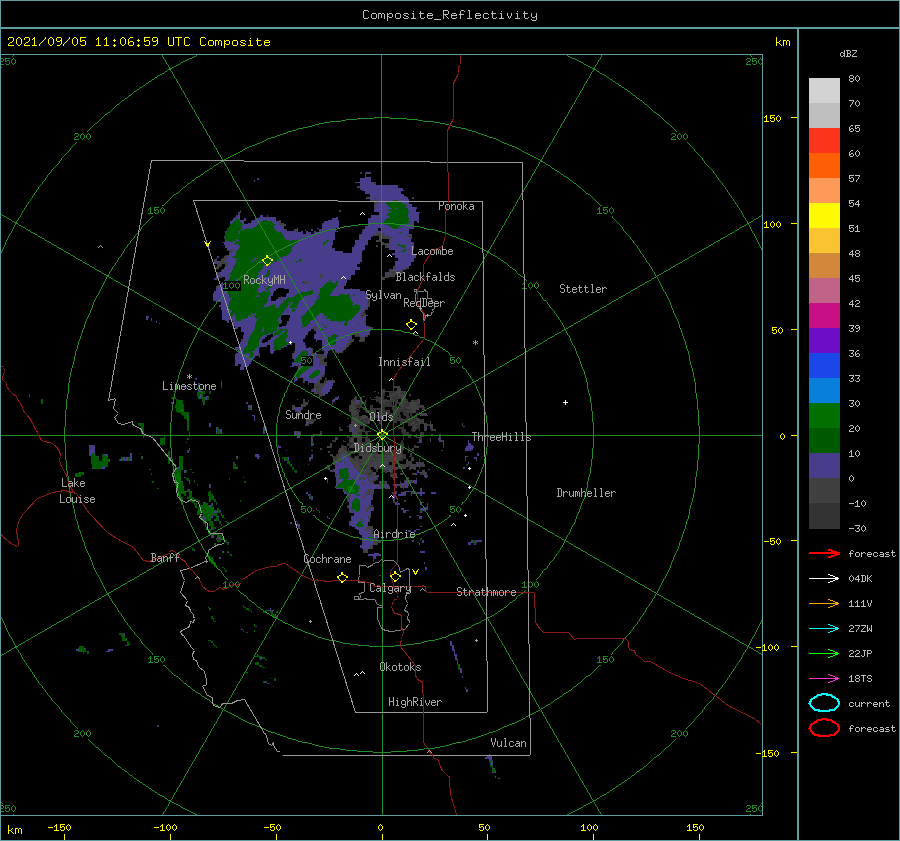This screenshot has height=841, width=900.
Task: Click the cyan current ellipse legend icon
Action: click(x=824, y=703)
